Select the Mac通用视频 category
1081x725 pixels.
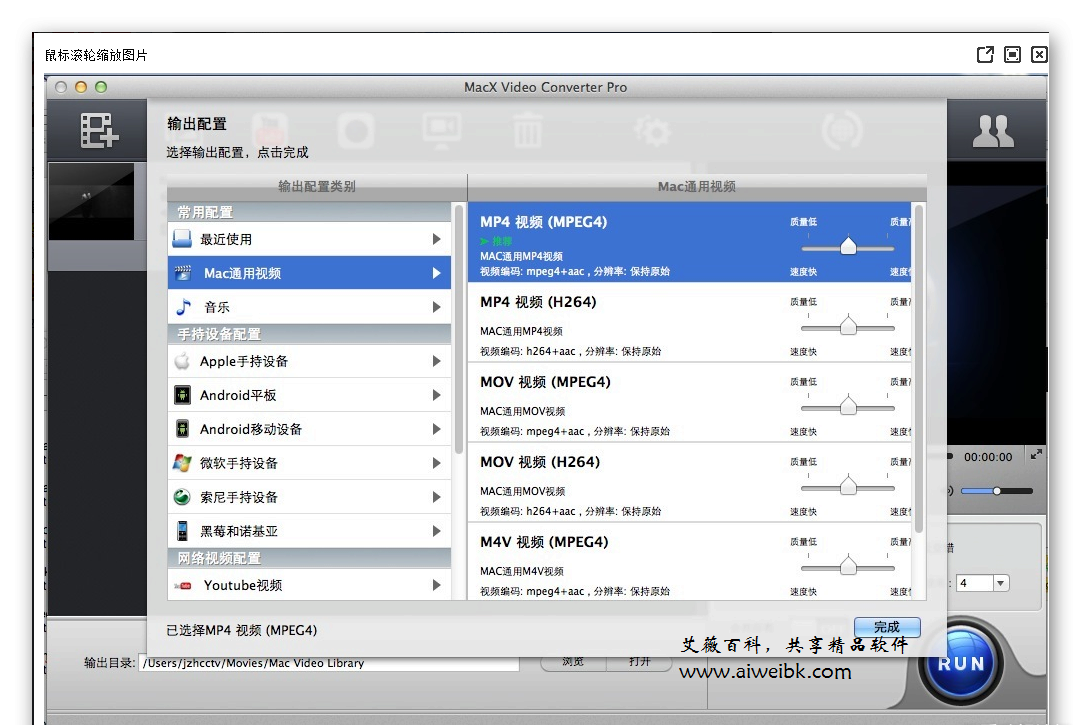[310, 273]
